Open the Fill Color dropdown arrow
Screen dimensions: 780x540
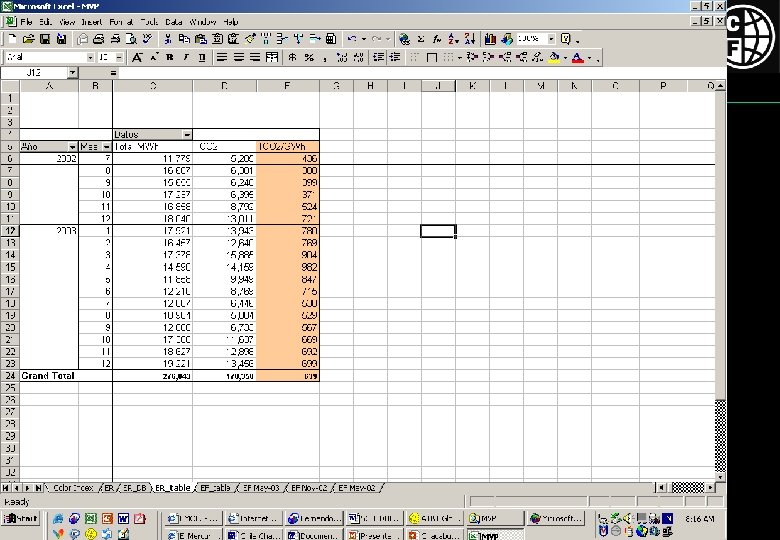[566, 58]
